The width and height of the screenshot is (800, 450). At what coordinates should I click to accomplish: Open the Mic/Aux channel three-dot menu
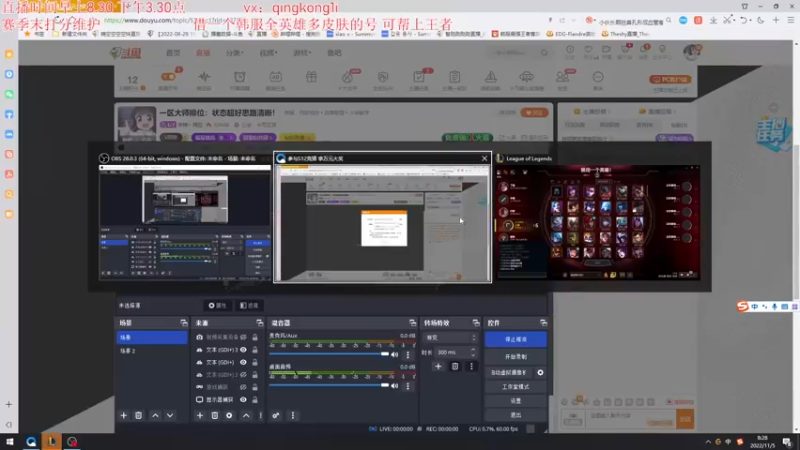tap(408, 354)
